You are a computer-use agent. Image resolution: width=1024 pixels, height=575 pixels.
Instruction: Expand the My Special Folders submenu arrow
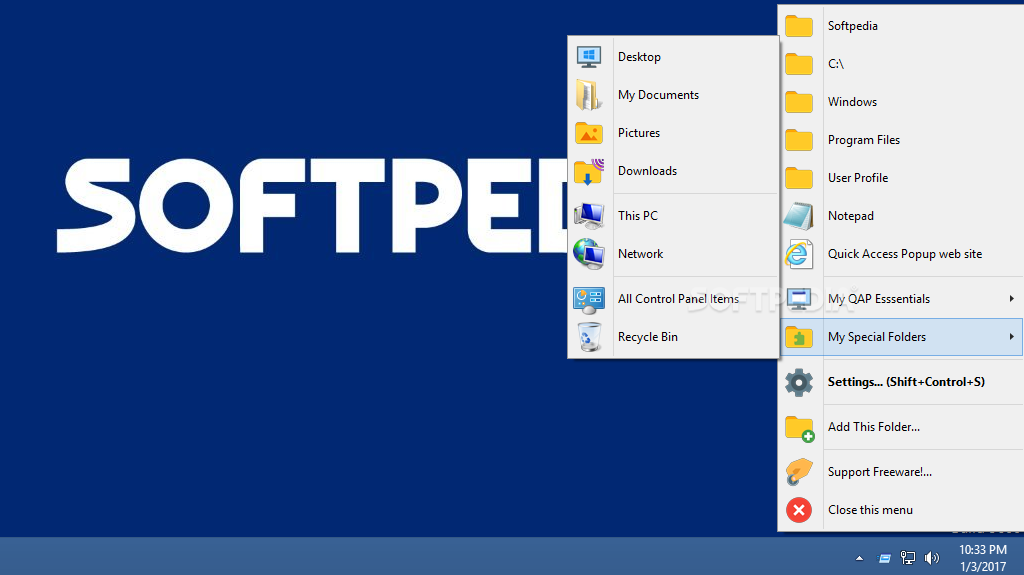1012,337
